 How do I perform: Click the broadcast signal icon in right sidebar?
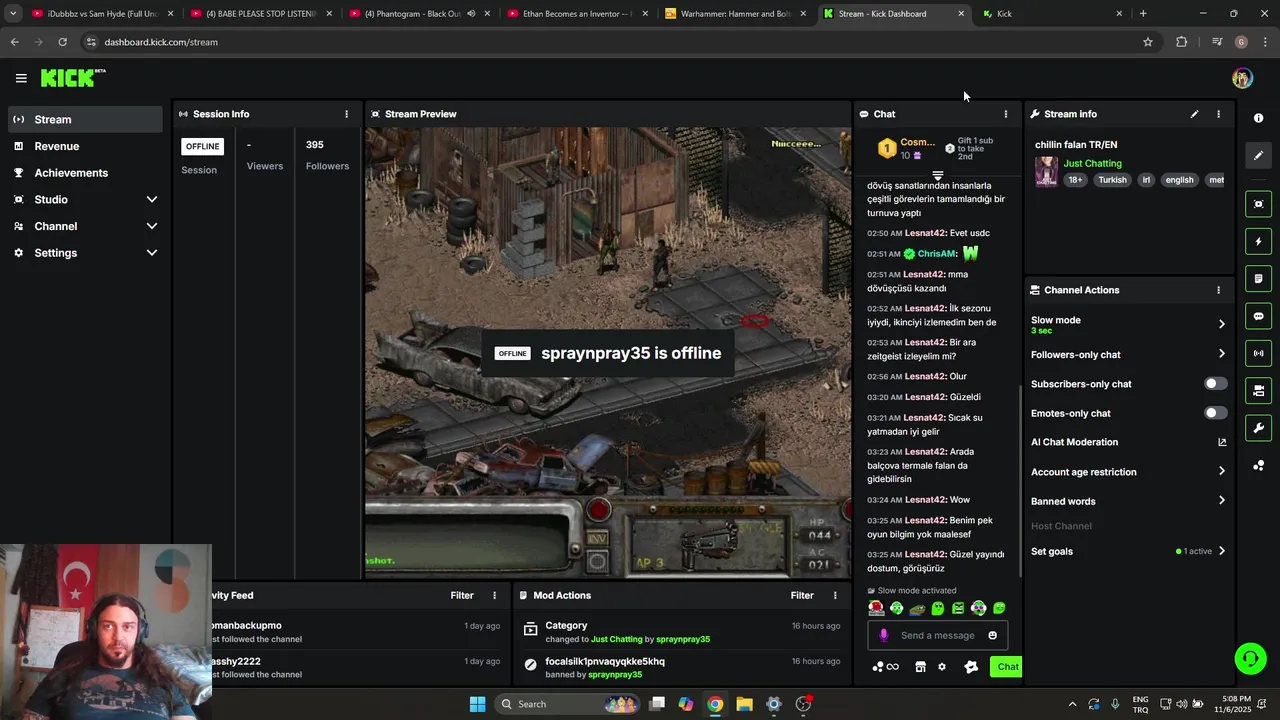pyautogui.click(x=1258, y=353)
